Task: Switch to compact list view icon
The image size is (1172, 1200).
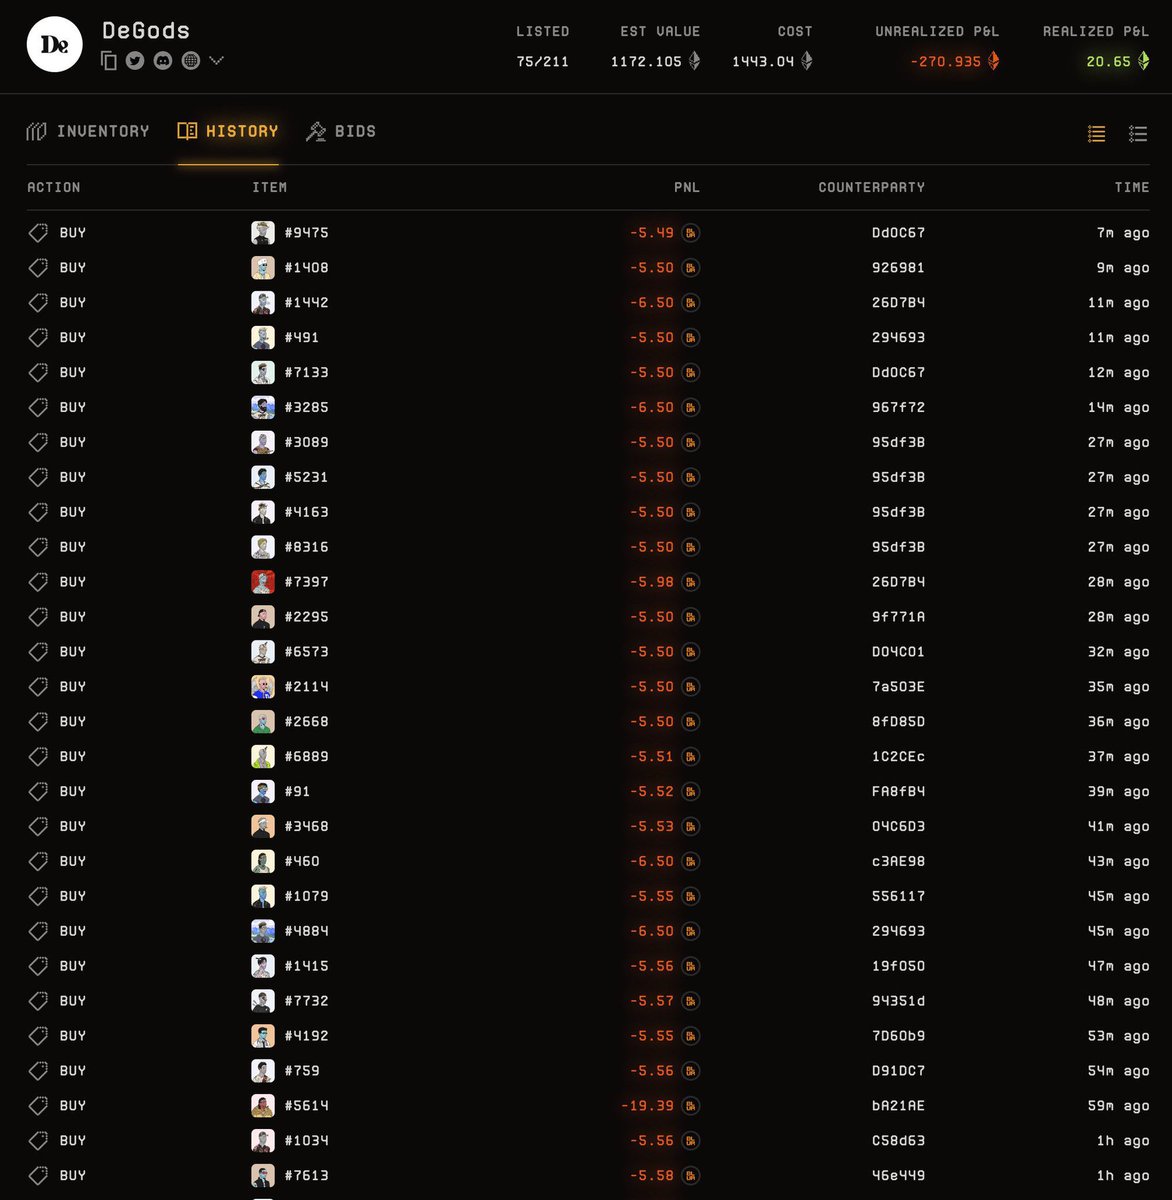Action: coord(1096,133)
